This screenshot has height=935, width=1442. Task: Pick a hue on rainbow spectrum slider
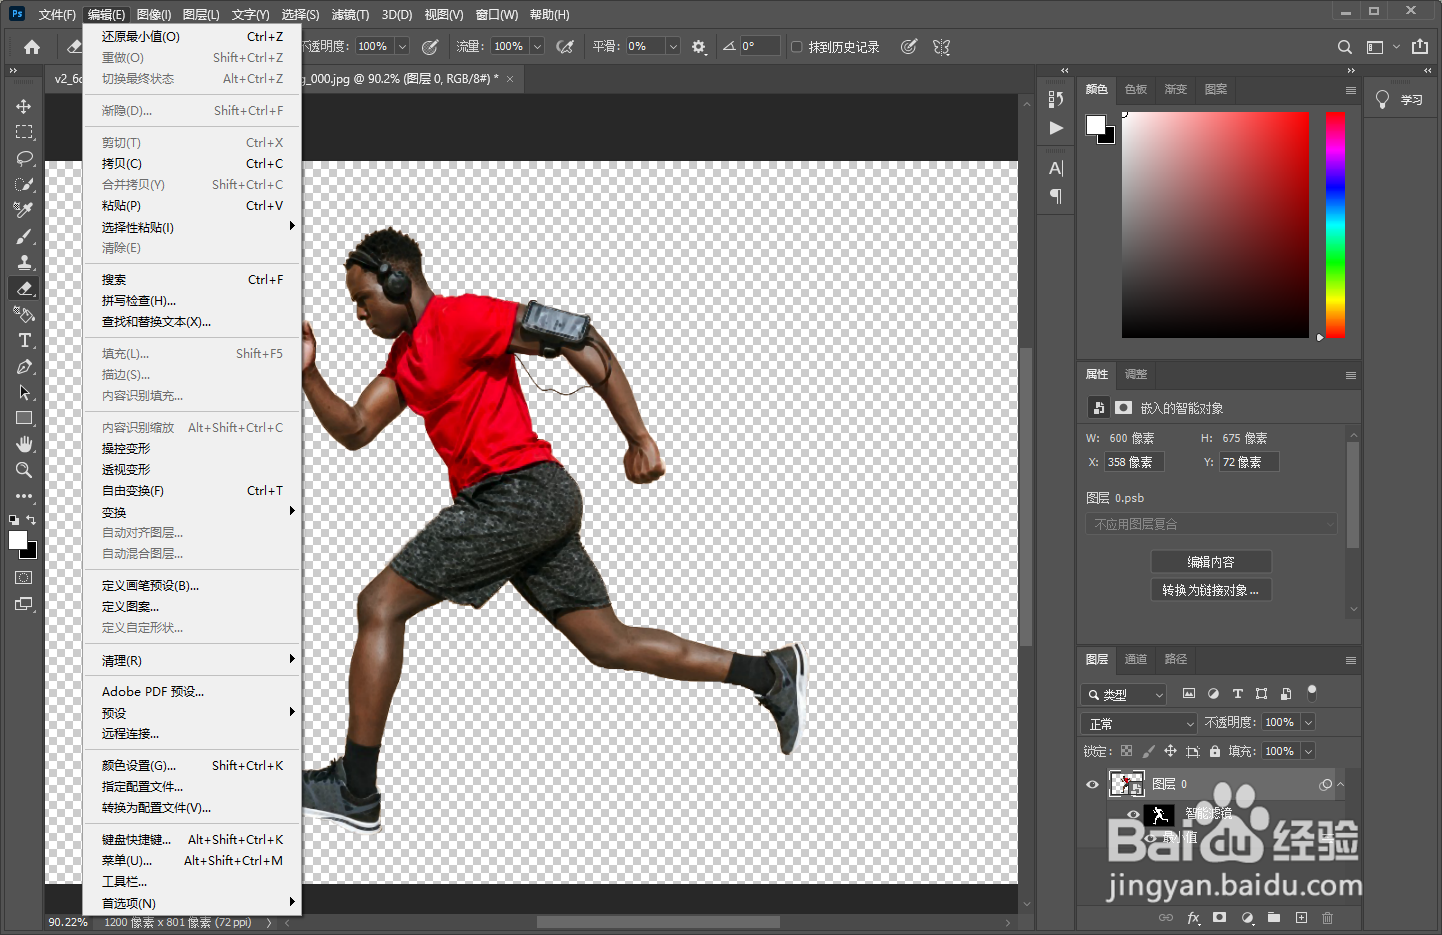tap(1335, 225)
